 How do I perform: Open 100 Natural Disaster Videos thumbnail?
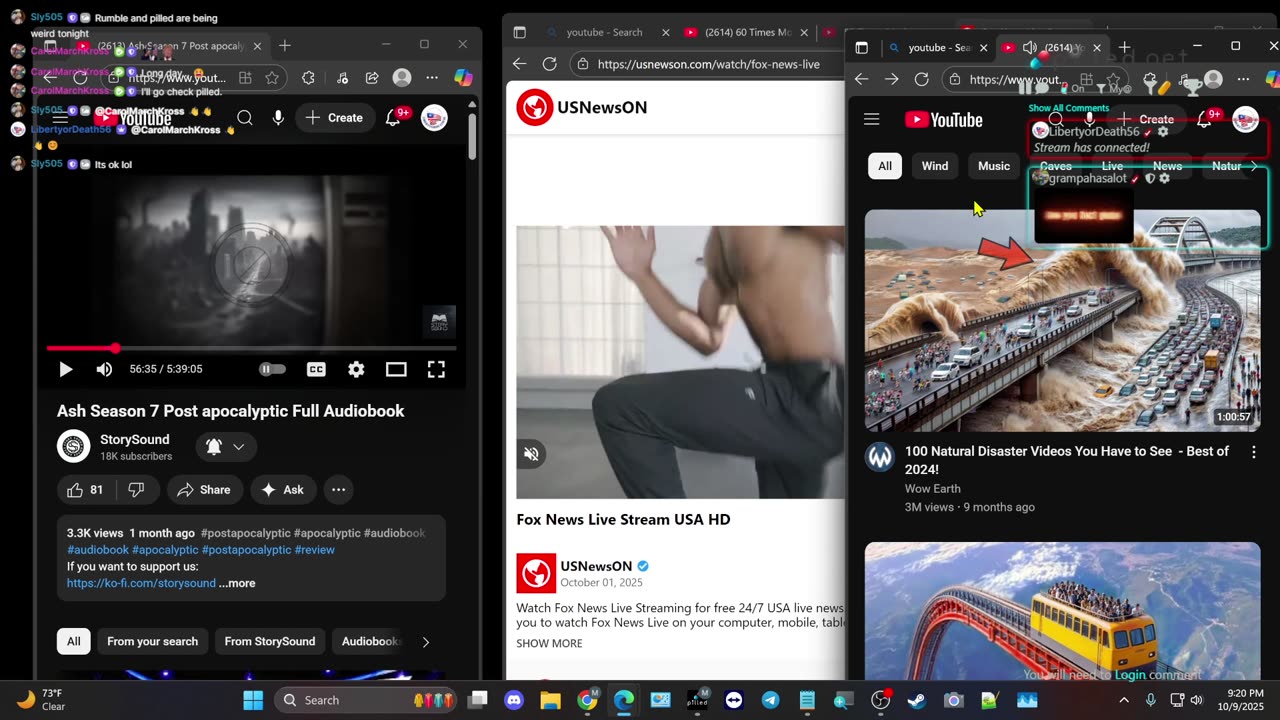(x=1062, y=321)
